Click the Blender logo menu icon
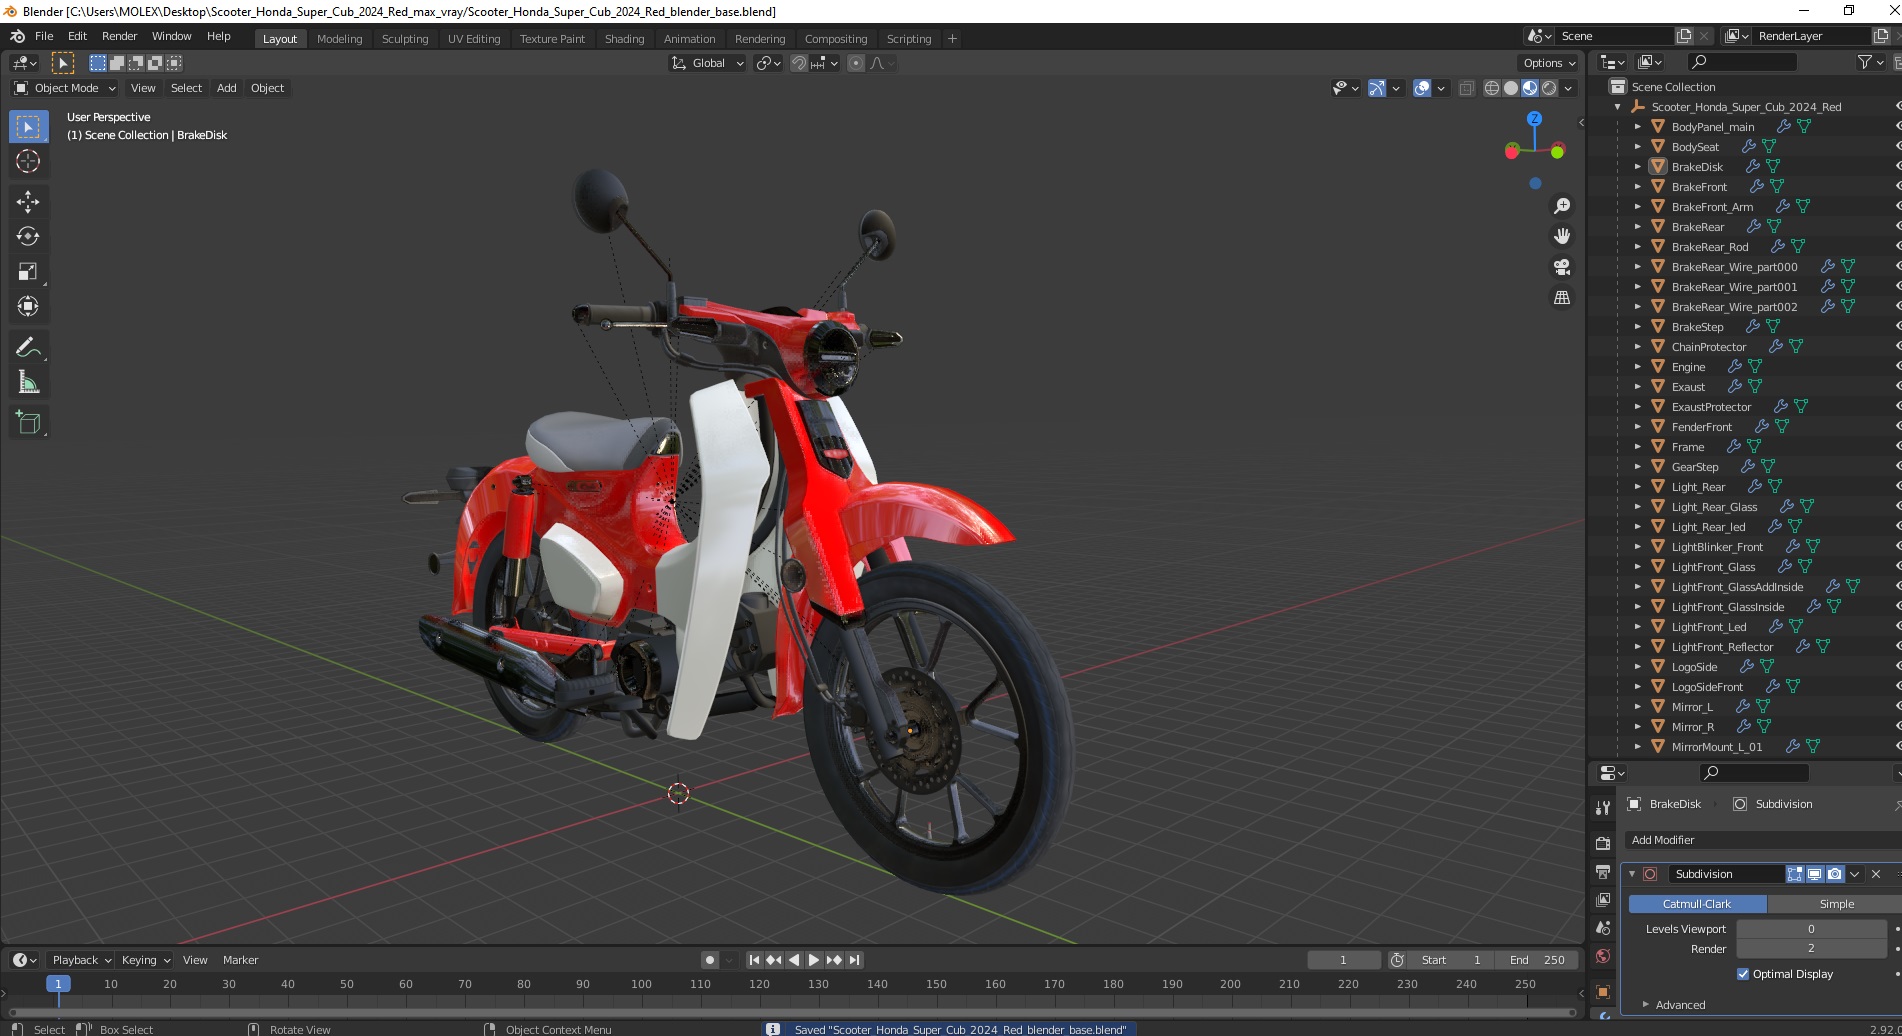Image resolution: width=1902 pixels, height=1036 pixels. coord(17,36)
